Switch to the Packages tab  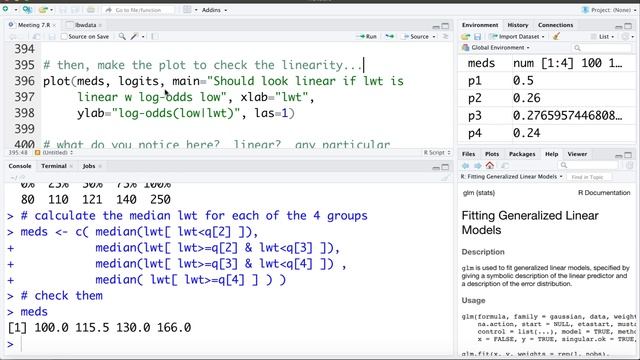coord(522,154)
